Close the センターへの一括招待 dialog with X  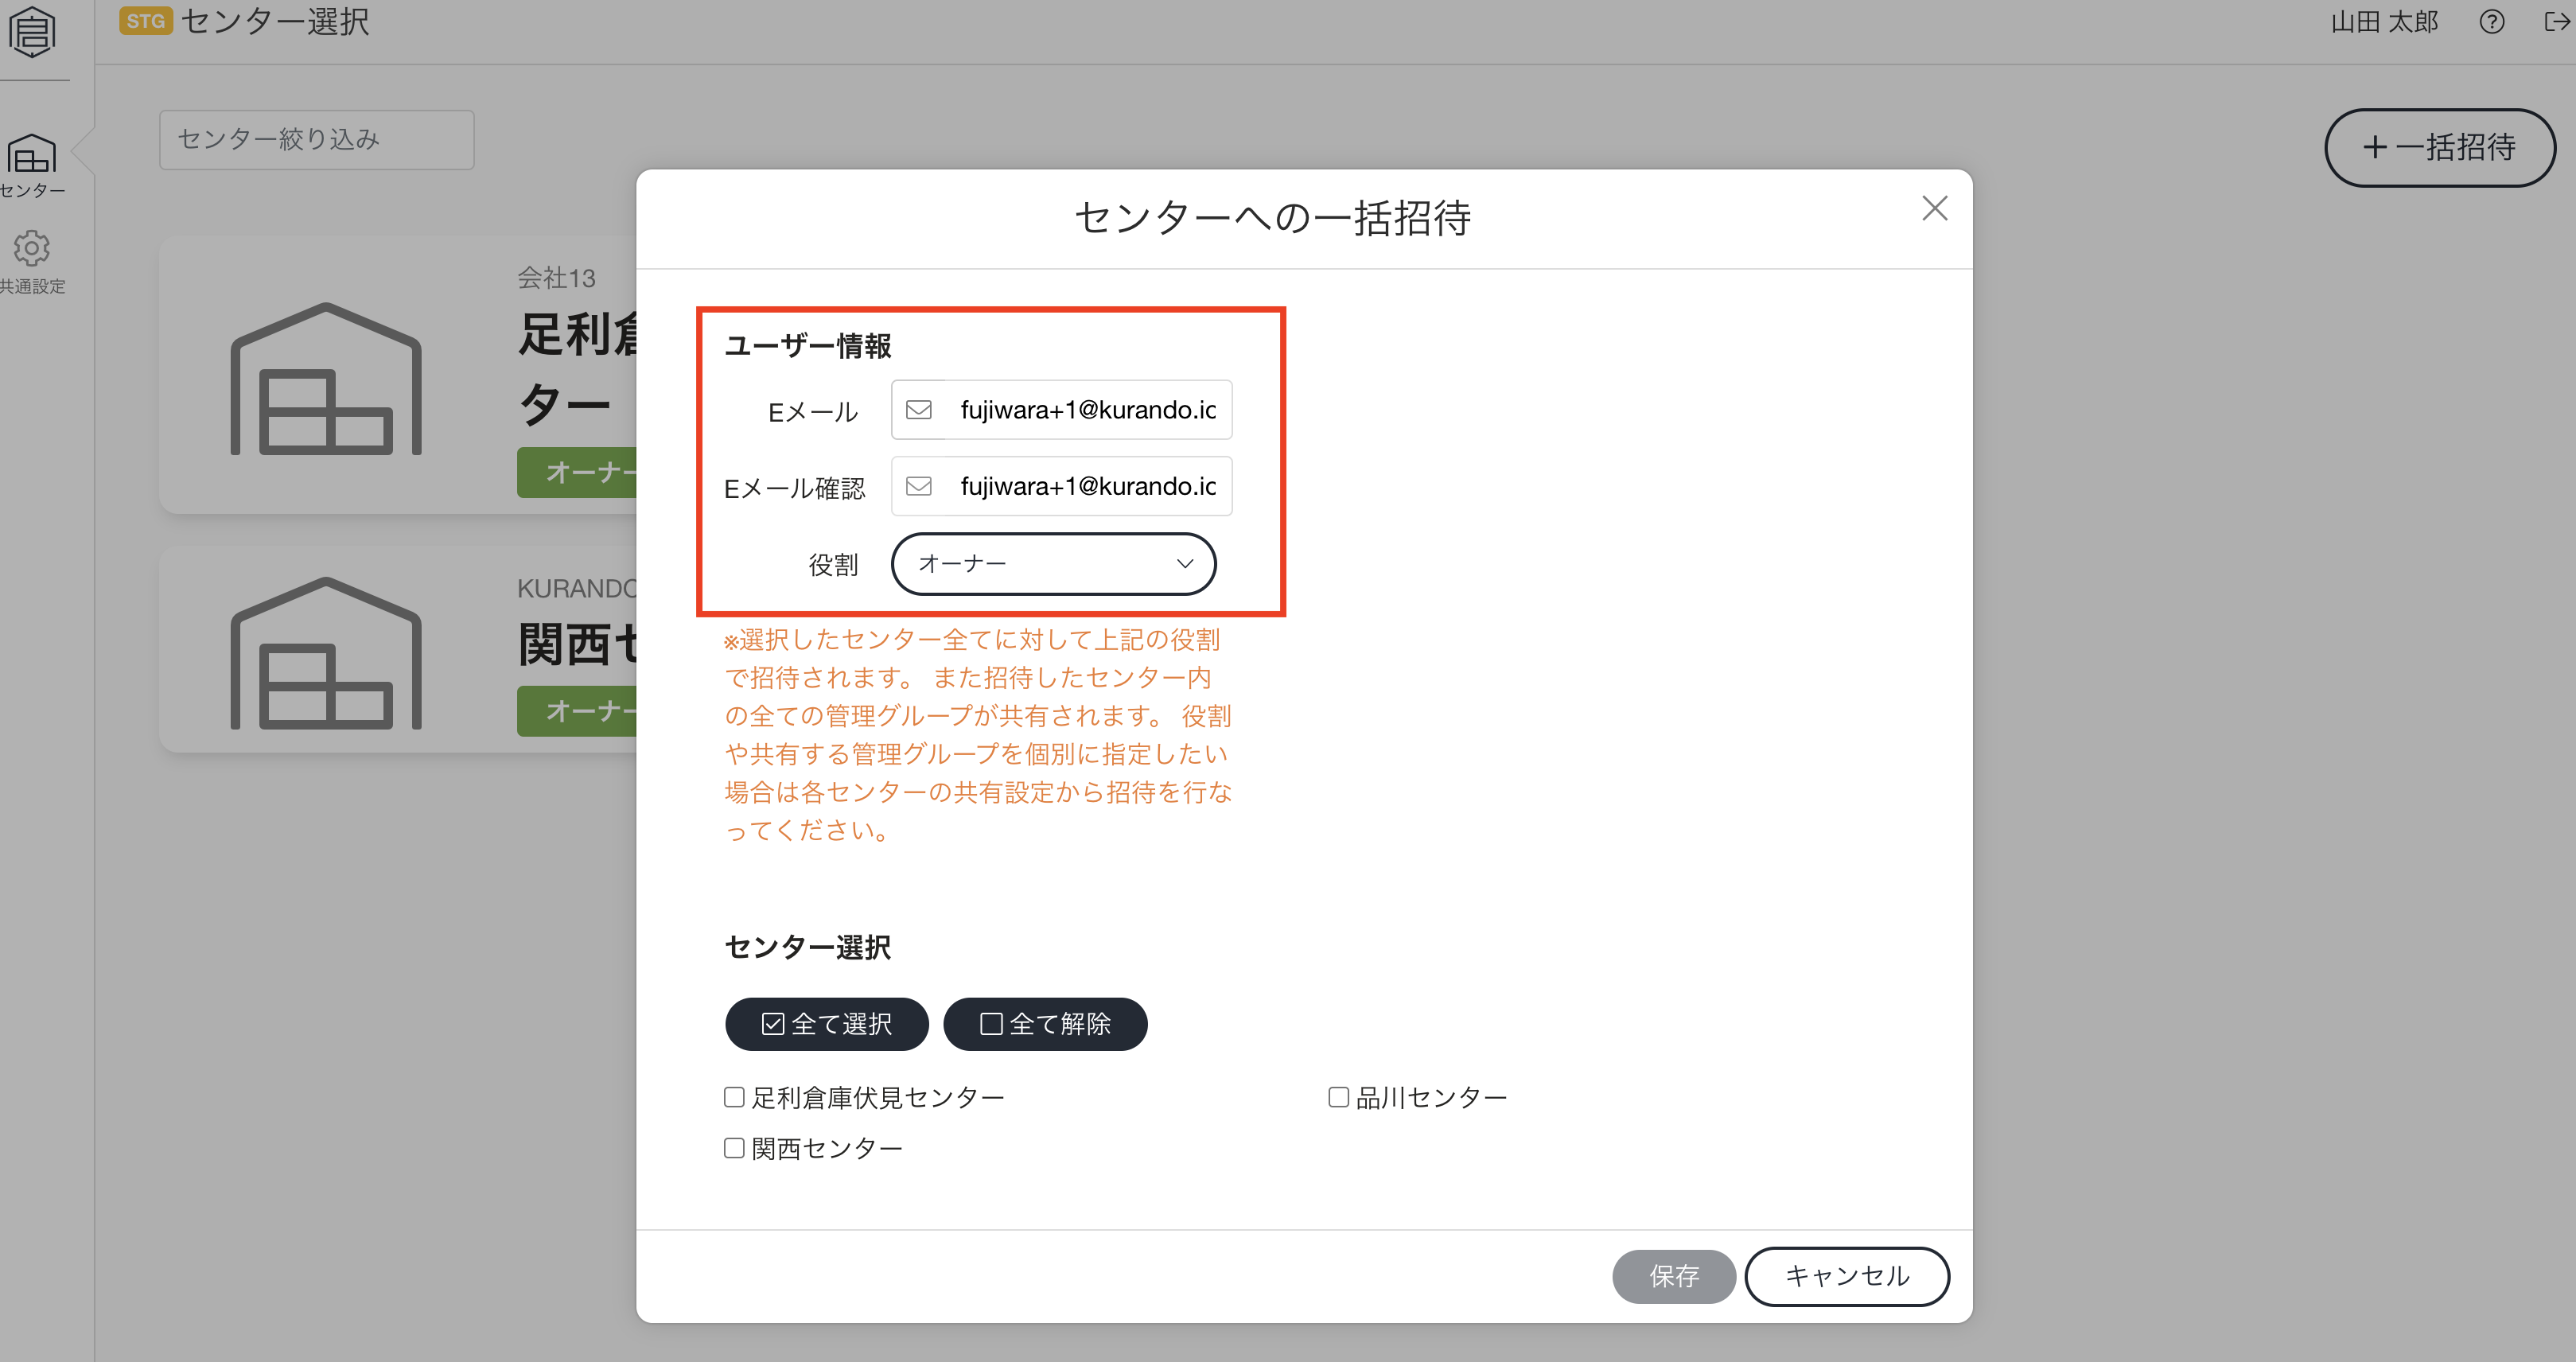1934,208
